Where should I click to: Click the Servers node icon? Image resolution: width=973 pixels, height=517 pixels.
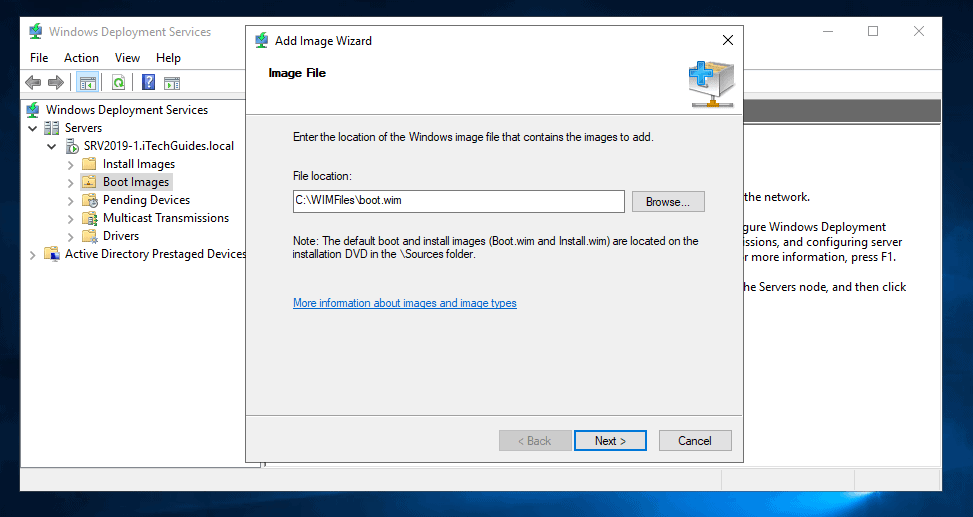pos(52,128)
